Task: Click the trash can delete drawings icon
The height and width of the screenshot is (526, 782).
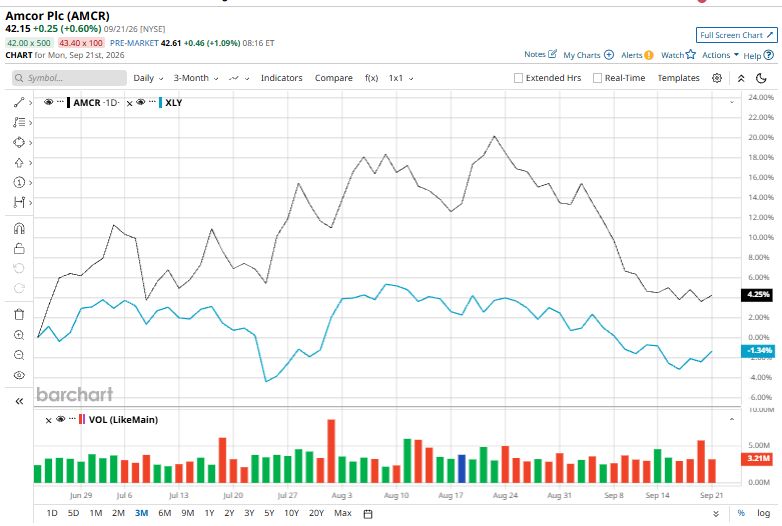Action: point(19,315)
